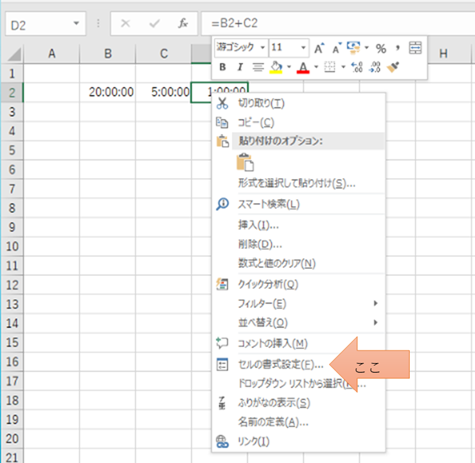Click the formula enter checkmark button
The width and height of the screenshot is (475, 463).
154,23
